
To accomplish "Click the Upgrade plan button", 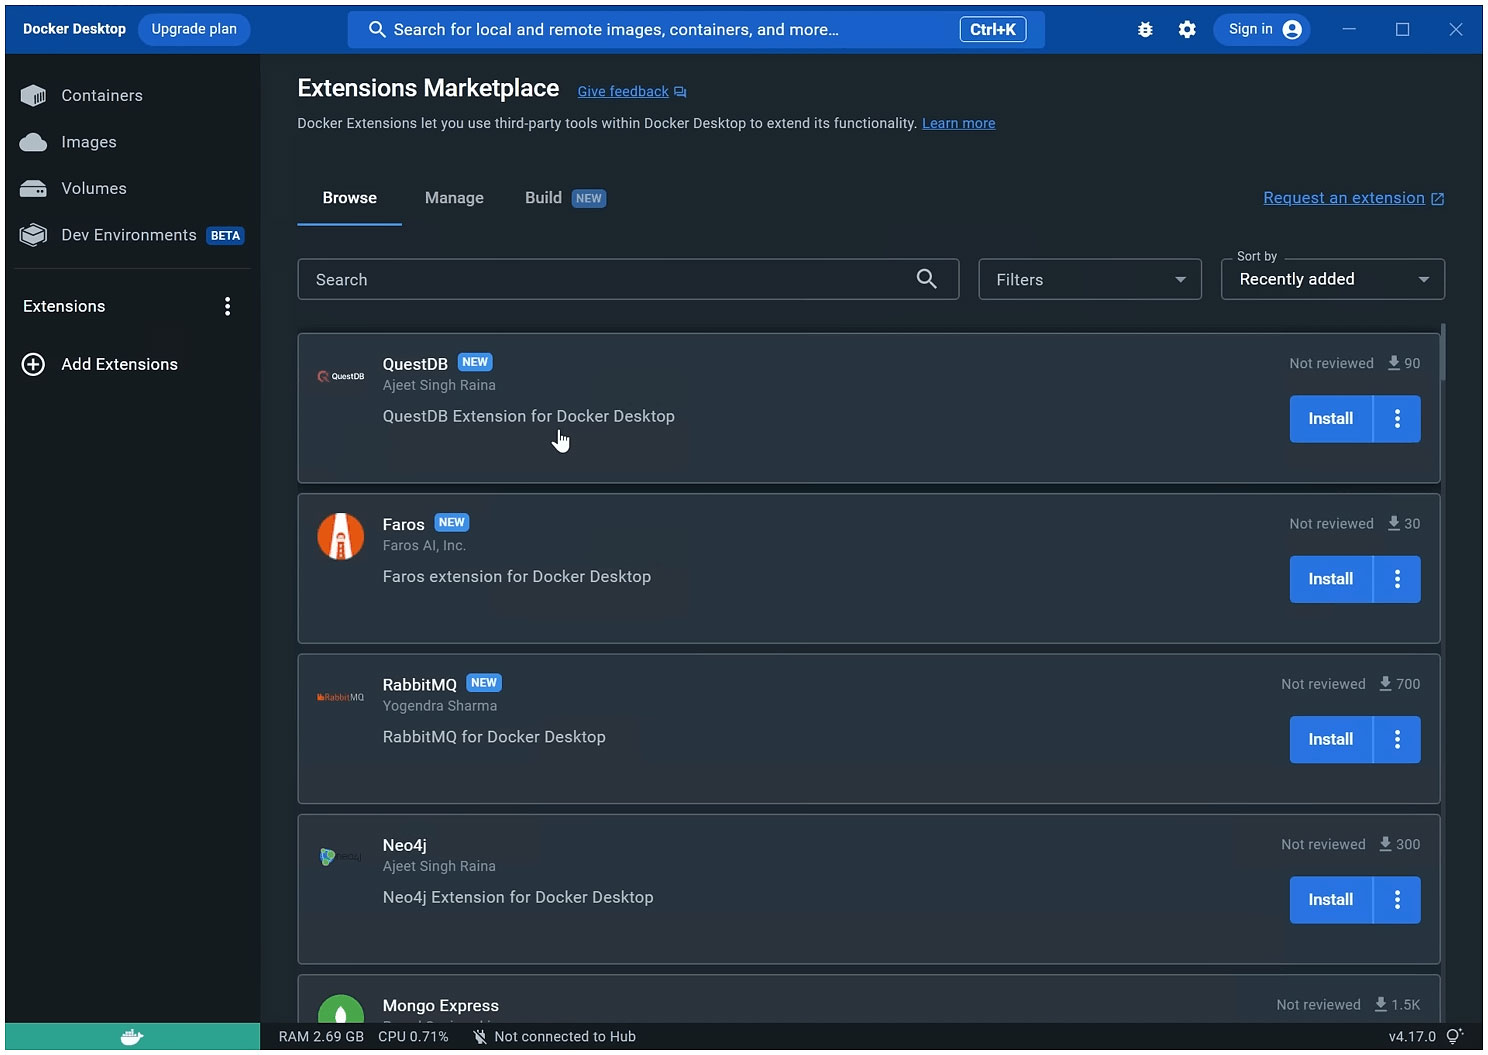I will (194, 29).
